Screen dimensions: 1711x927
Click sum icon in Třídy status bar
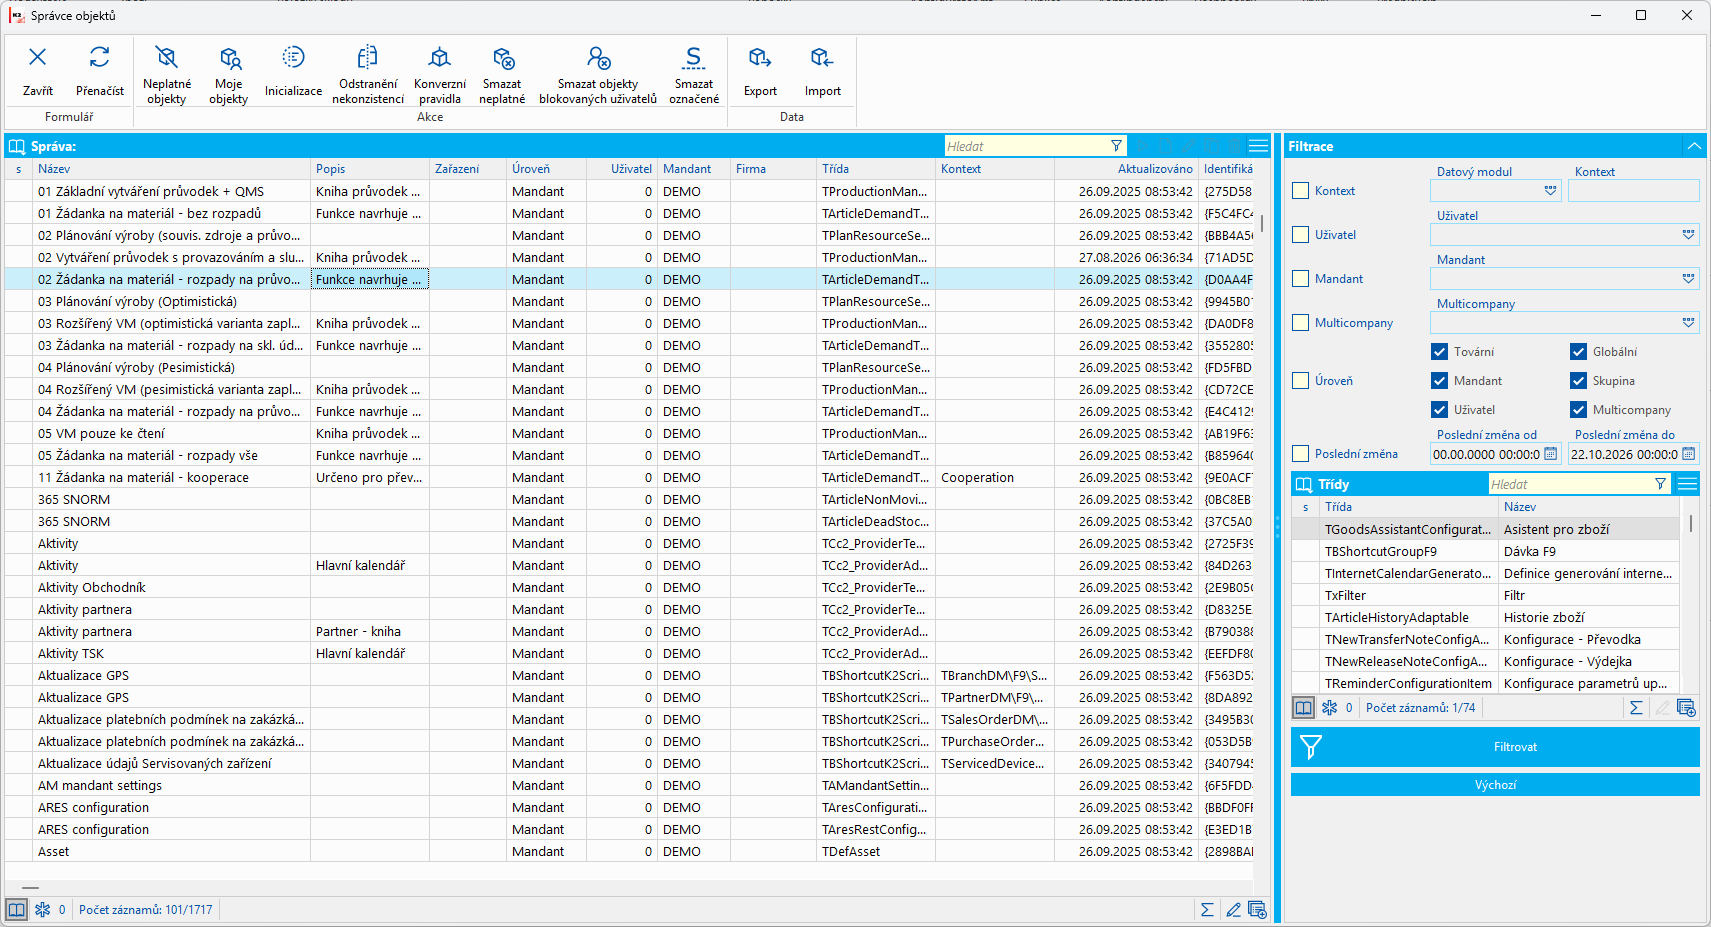[1636, 707]
